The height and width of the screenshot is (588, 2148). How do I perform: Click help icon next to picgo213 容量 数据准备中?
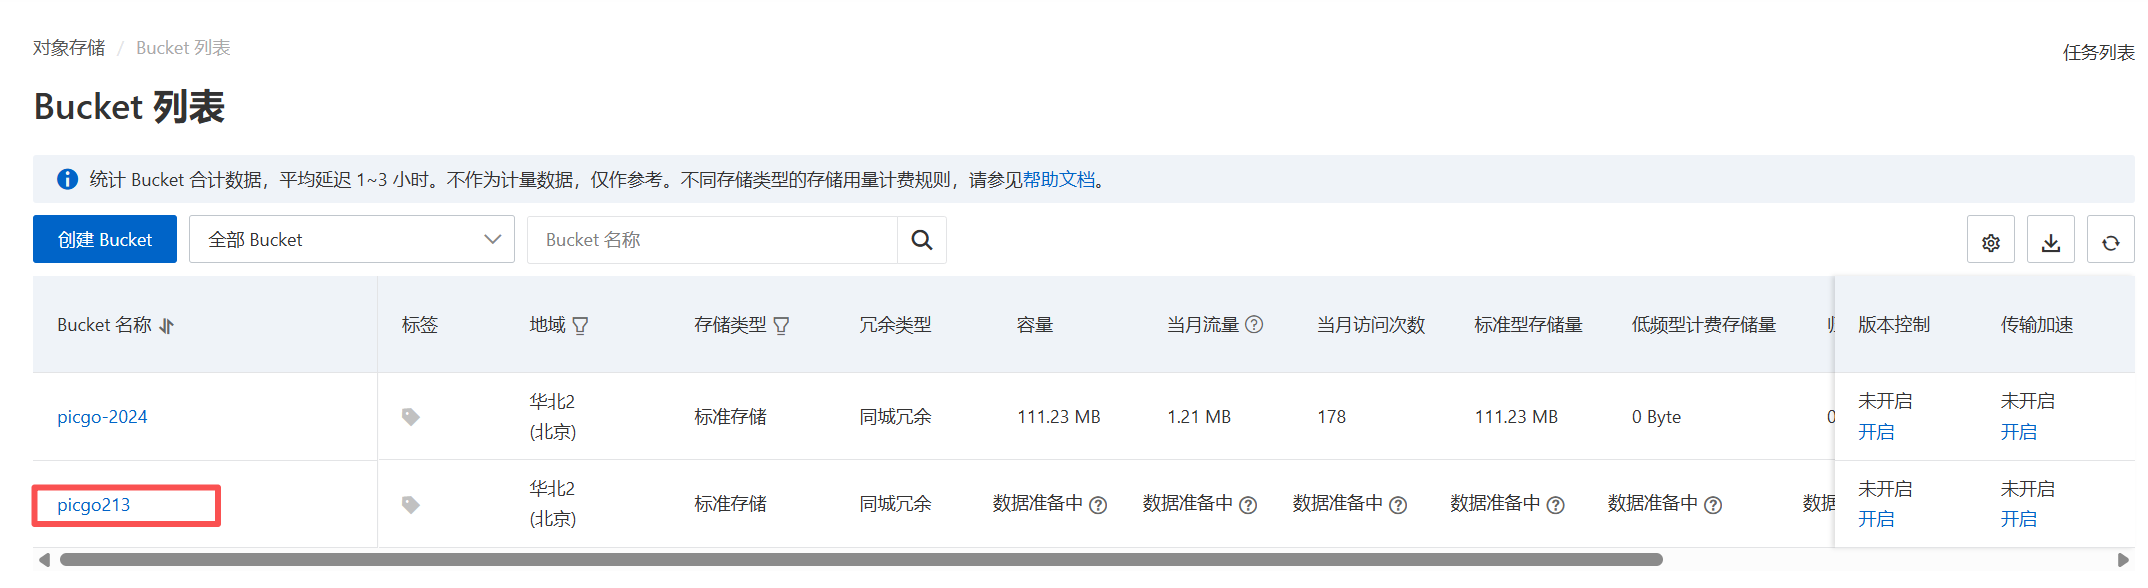(1098, 505)
